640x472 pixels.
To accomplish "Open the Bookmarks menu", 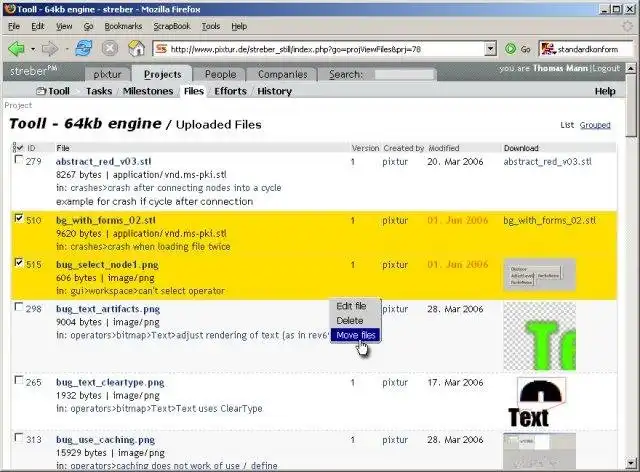I will (x=123, y=26).
